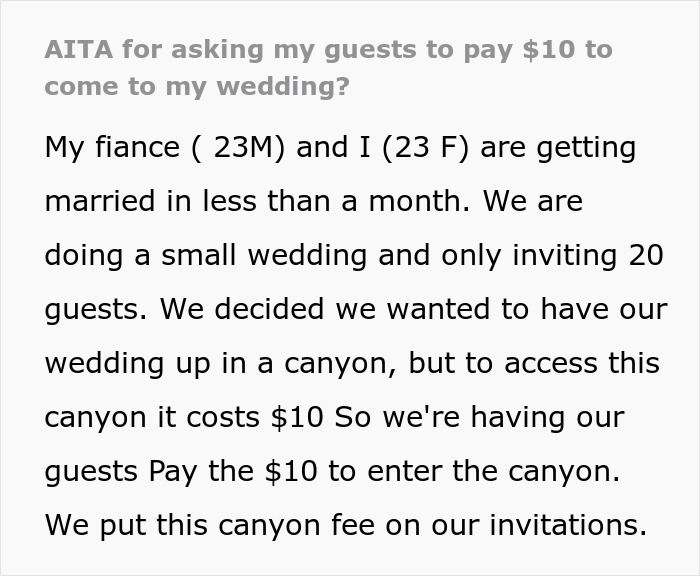Click the word "married" in the paragraph
700x576 pixels.
(x=100, y=201)
